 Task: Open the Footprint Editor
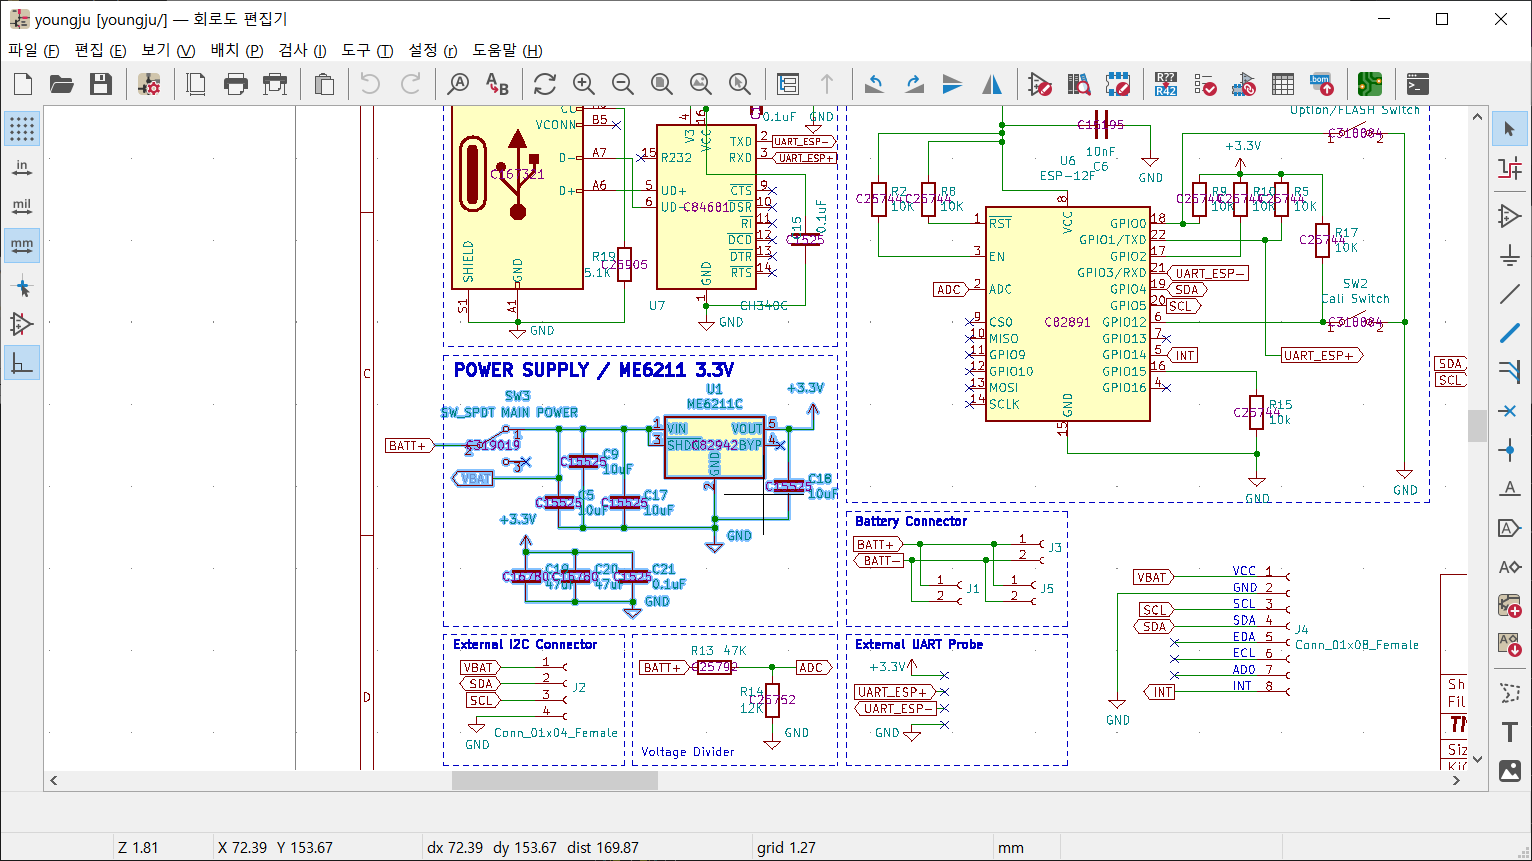(x=1117, y=84)
